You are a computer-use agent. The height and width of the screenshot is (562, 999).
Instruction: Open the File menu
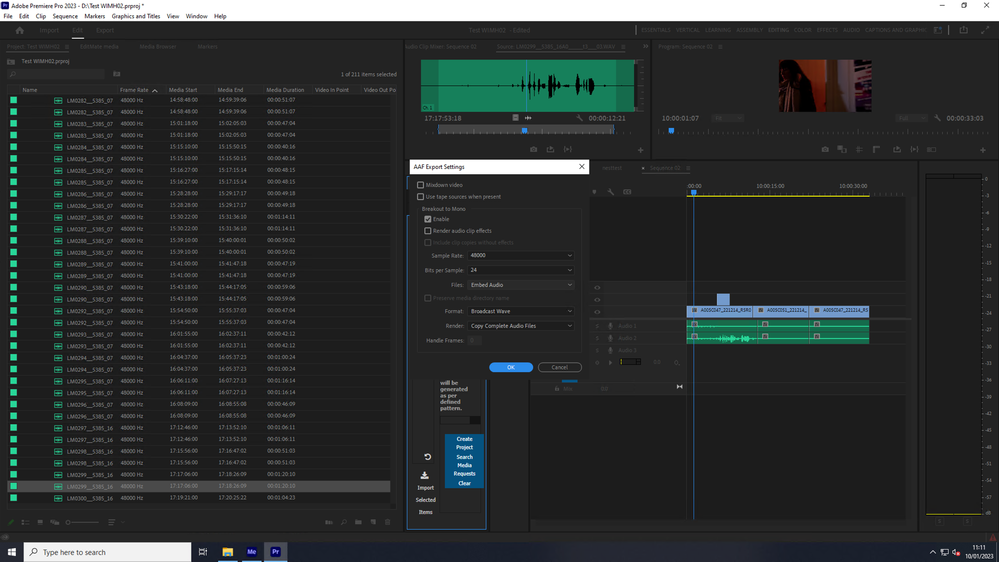(8, 16)
